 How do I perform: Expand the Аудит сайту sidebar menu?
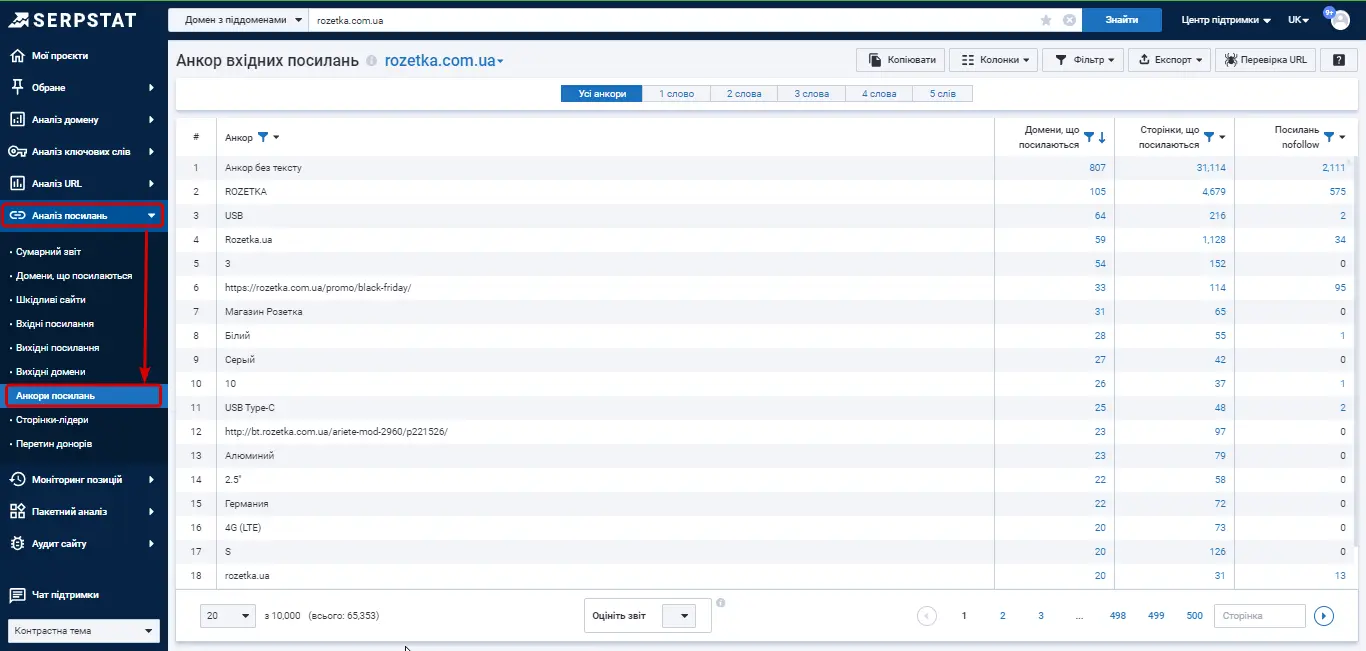[x=84, y=544]
